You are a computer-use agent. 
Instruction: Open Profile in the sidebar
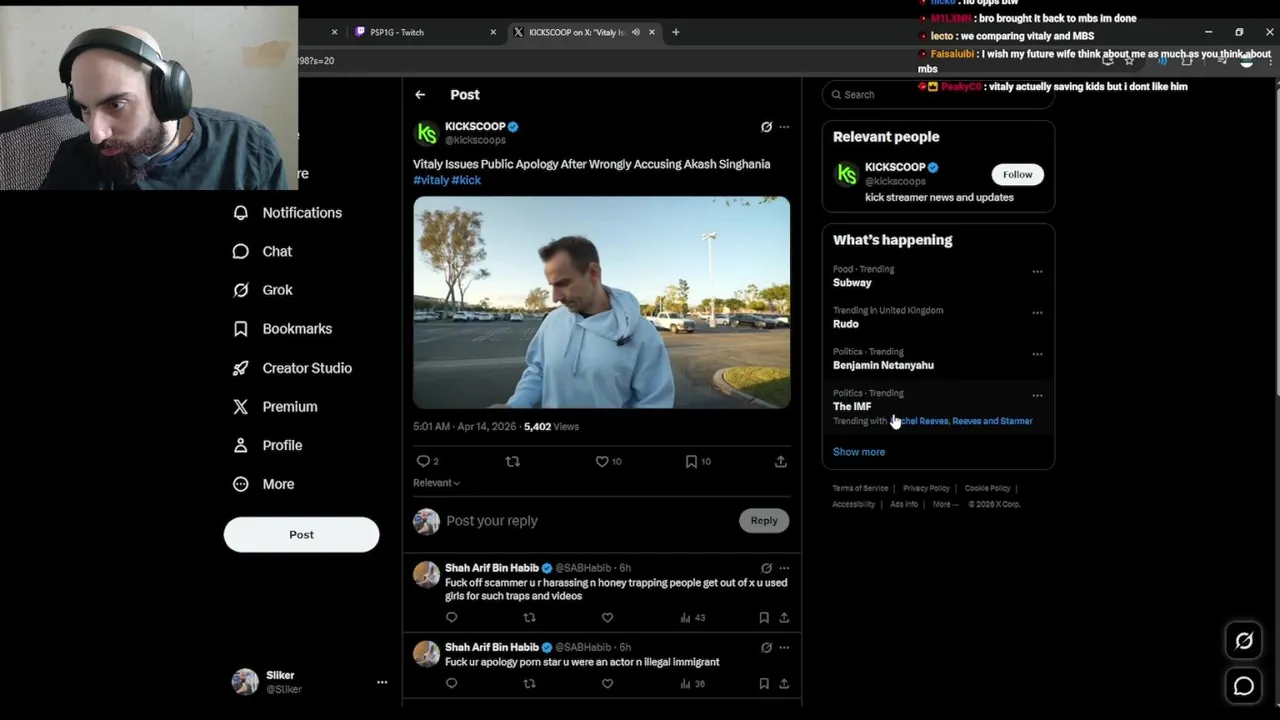(267, 446)
